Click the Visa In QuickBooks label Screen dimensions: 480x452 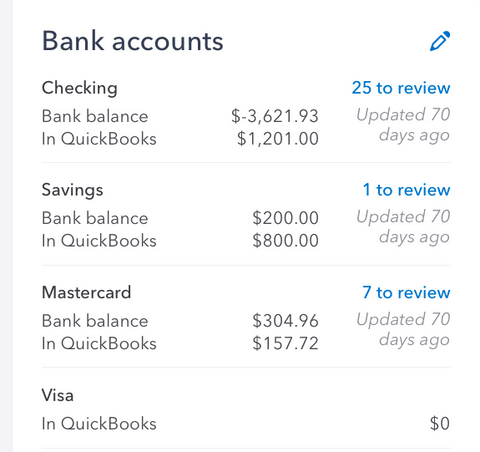(x=99, y=424)
